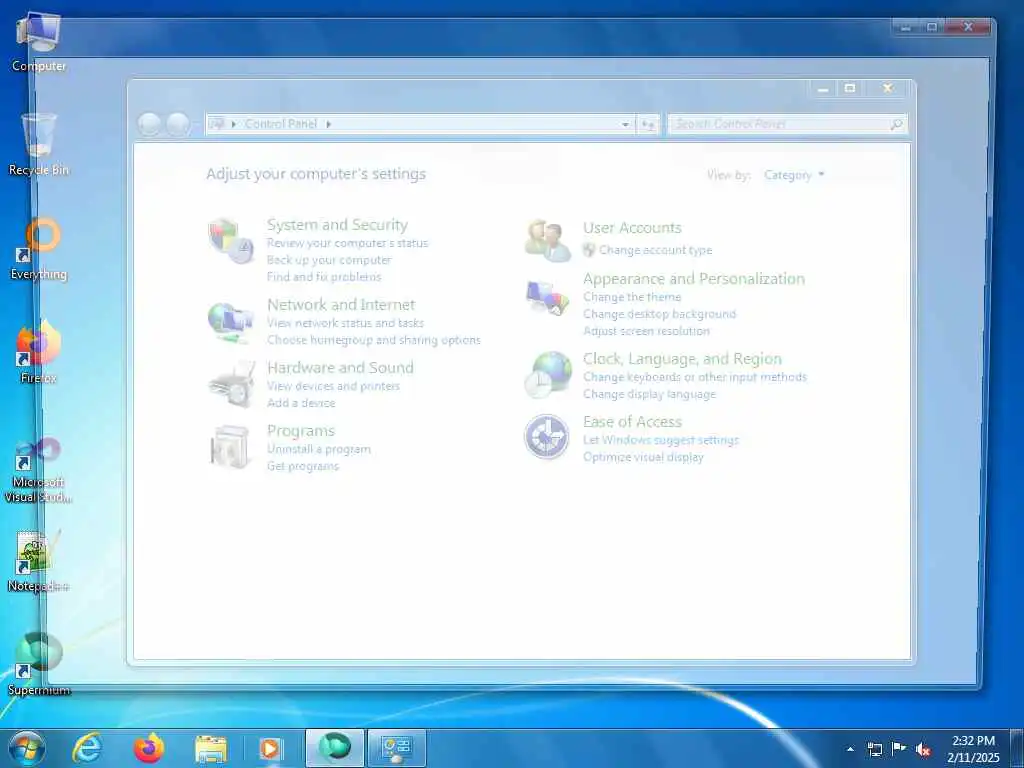The width and height of the screenshot is (1024, 768).
Task: Click Get programs link
Action: point(303,466)
